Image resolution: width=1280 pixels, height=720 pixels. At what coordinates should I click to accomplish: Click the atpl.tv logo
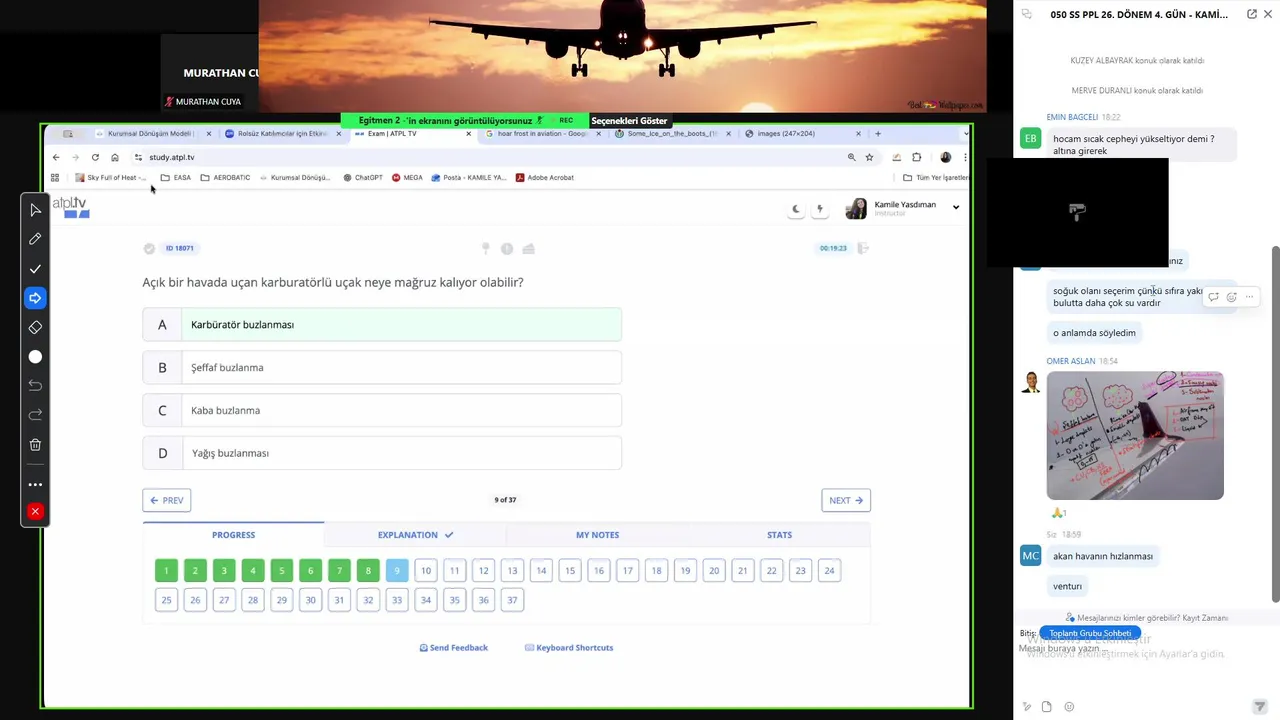point(70,206)
